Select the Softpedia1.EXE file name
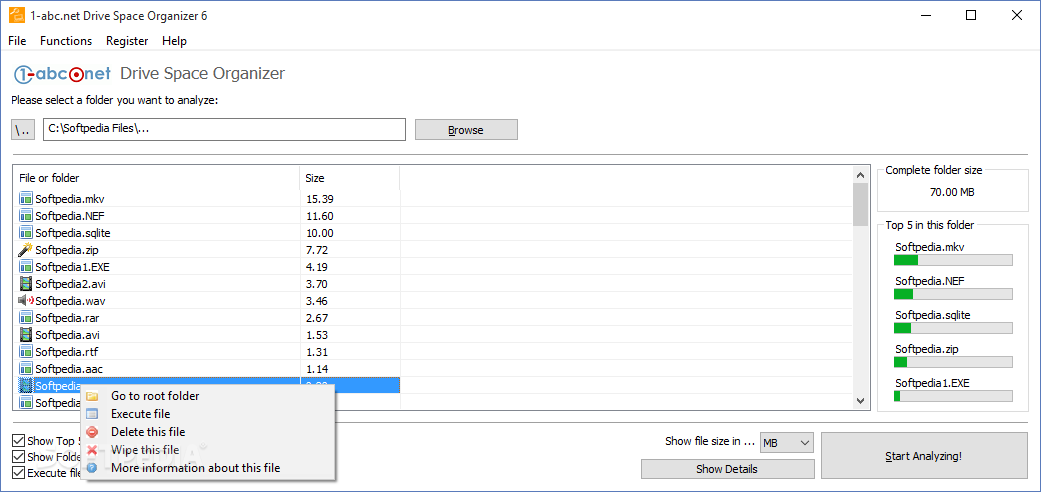1041x492 pixels. pos(72,267)
